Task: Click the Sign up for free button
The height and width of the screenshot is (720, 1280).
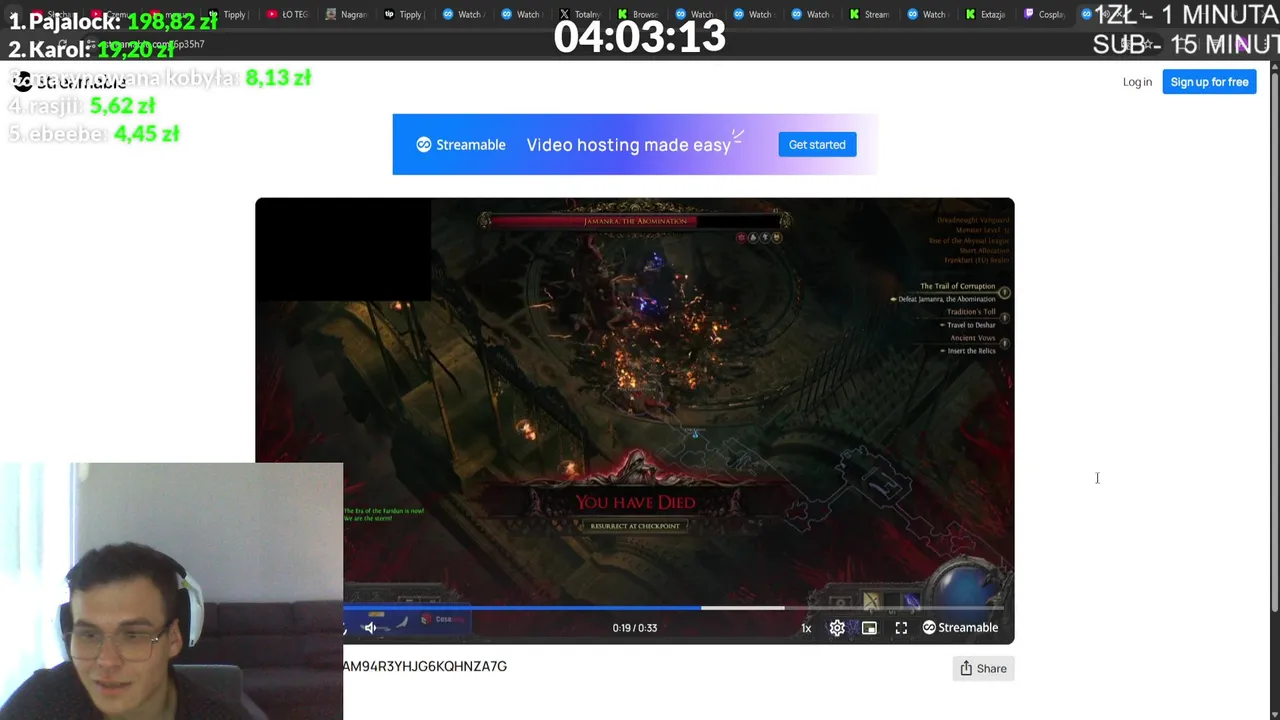Action: point(1209,82)
